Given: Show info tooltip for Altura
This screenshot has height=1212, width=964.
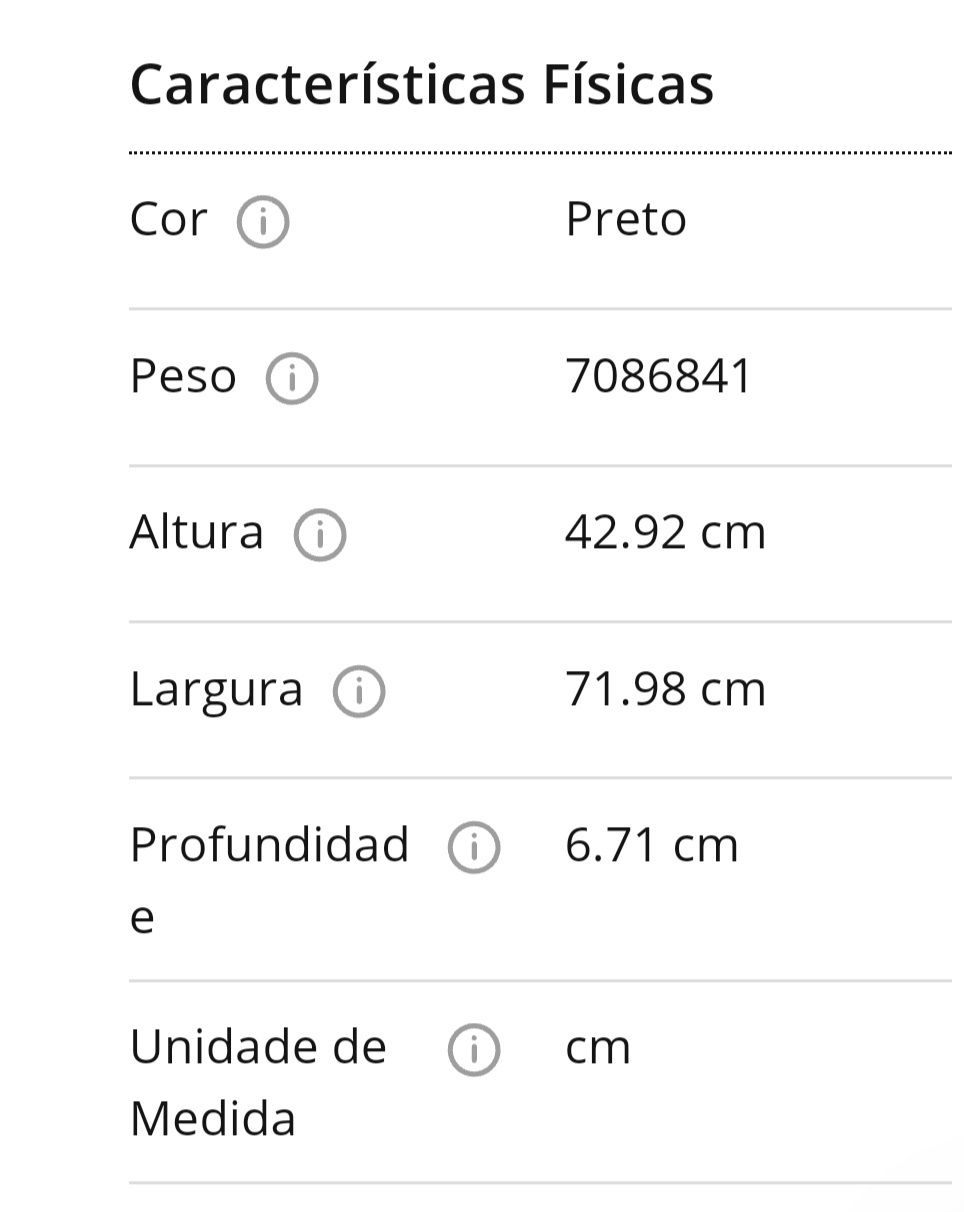Looking at the screenshot, I should coord(320,535).
